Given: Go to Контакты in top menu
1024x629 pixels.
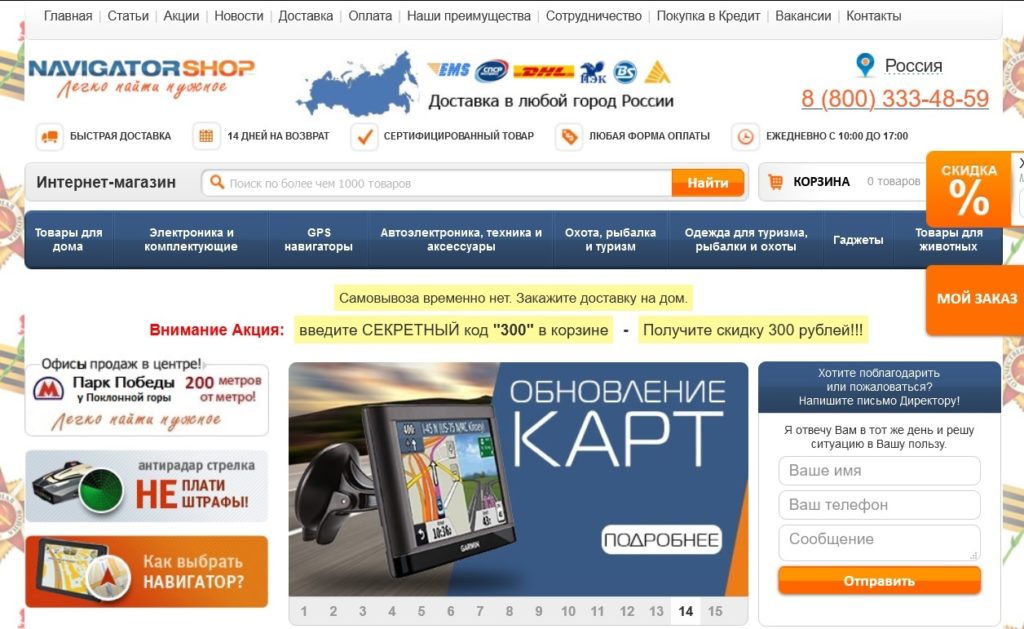Looking at the screenshot, I should pos(873,16).
